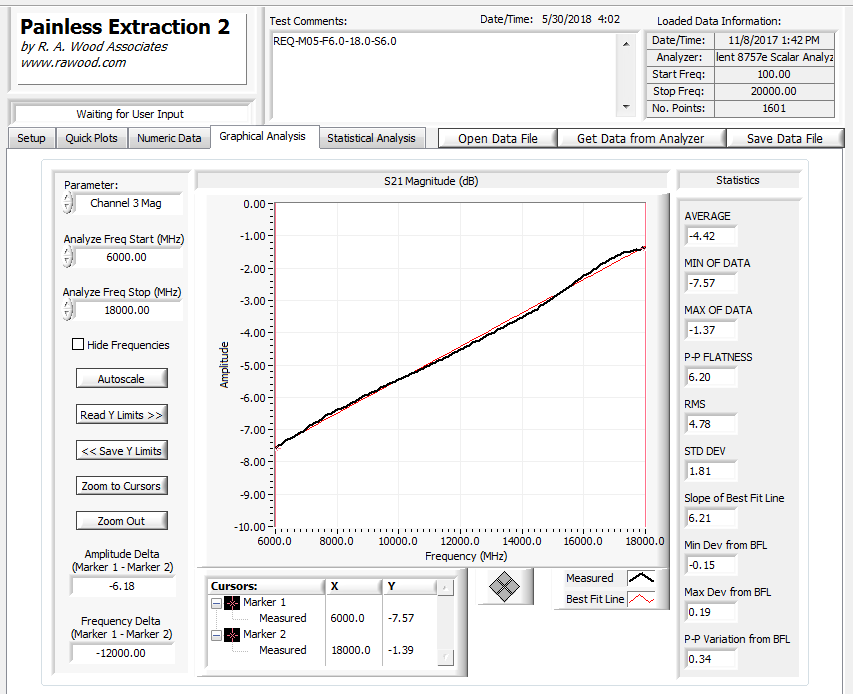Viewport: 853px width, 694px height.
Task: Click the Marker 2 Y value -1.39
Action: (x=401, y=650)
